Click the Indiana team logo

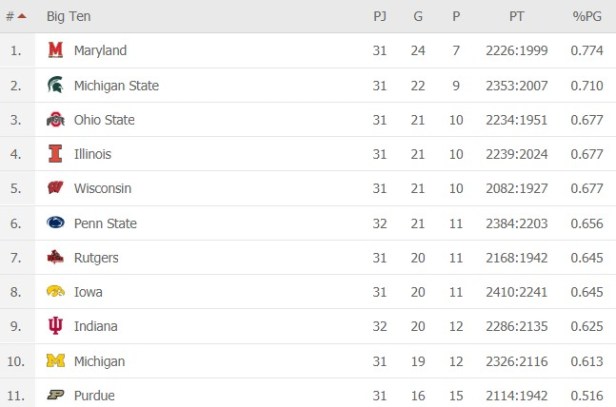click(55, 326)
